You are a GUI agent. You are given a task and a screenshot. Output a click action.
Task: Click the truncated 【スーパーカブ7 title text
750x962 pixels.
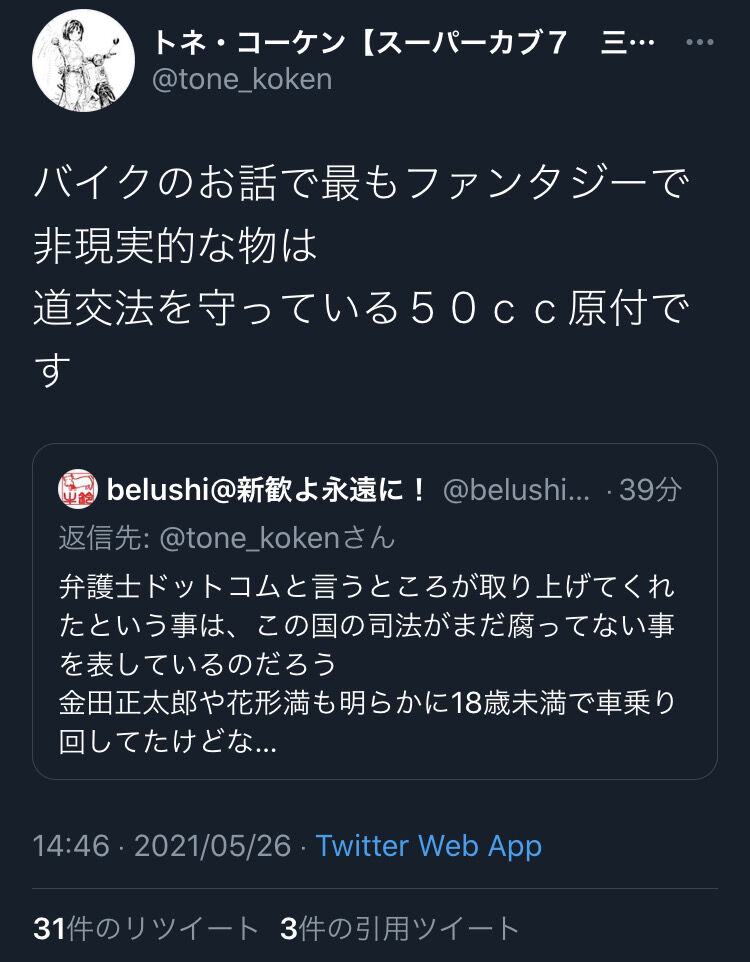coord(500,42)
